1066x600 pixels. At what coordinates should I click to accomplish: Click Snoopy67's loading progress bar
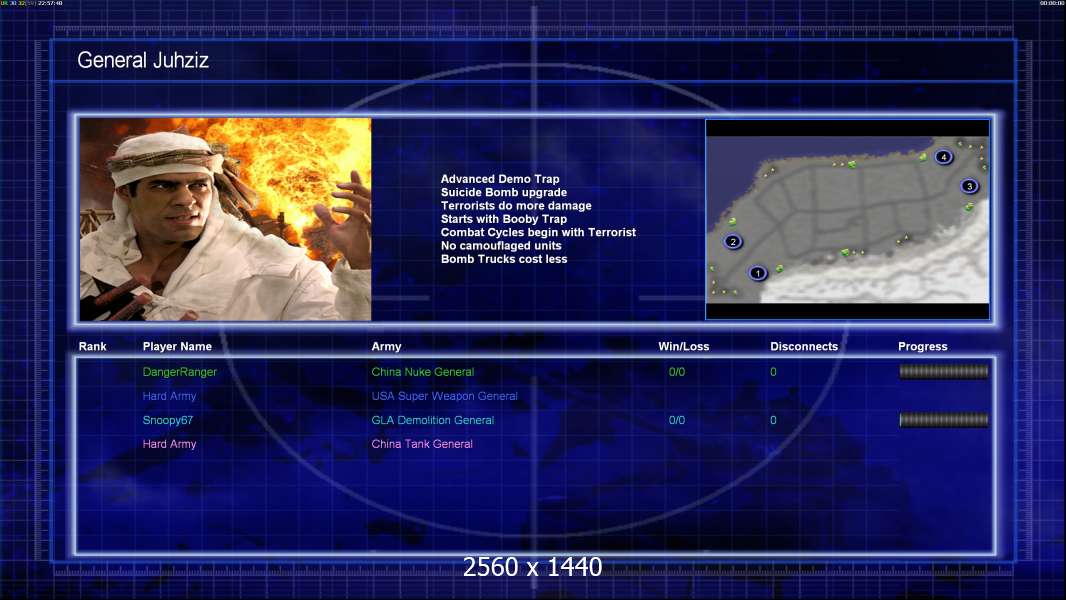(x=944, y=420)
